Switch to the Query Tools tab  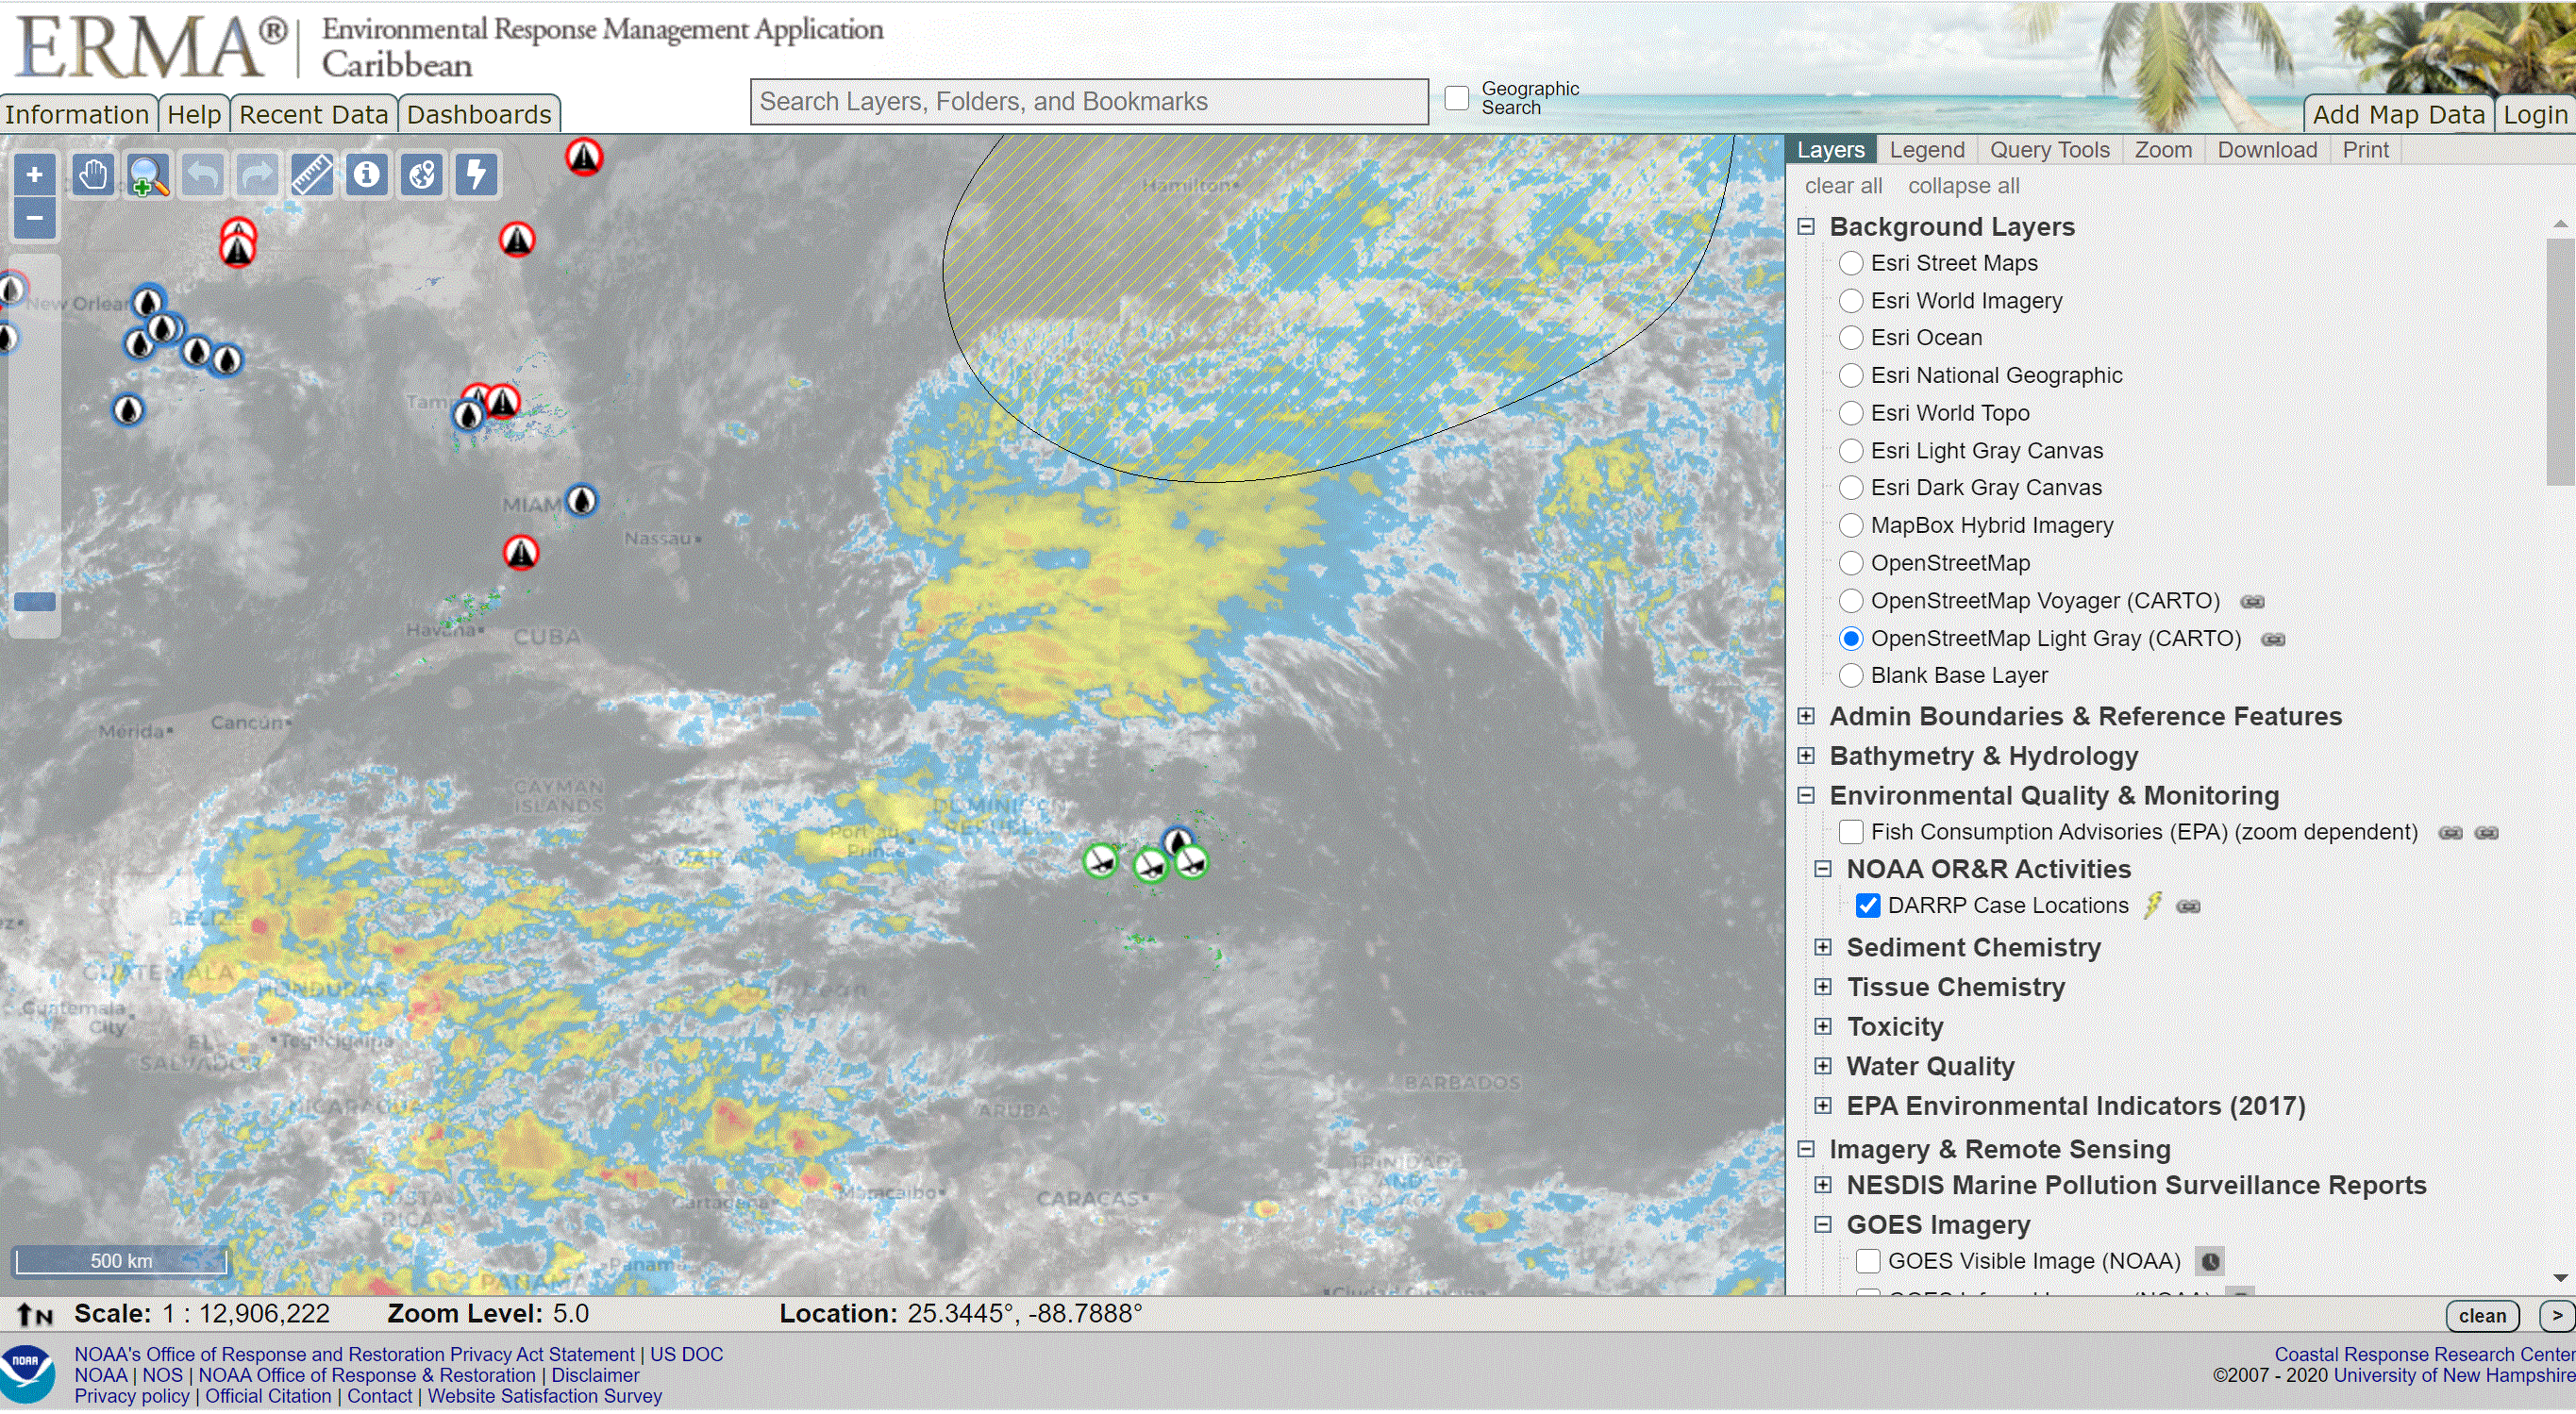2049,150
